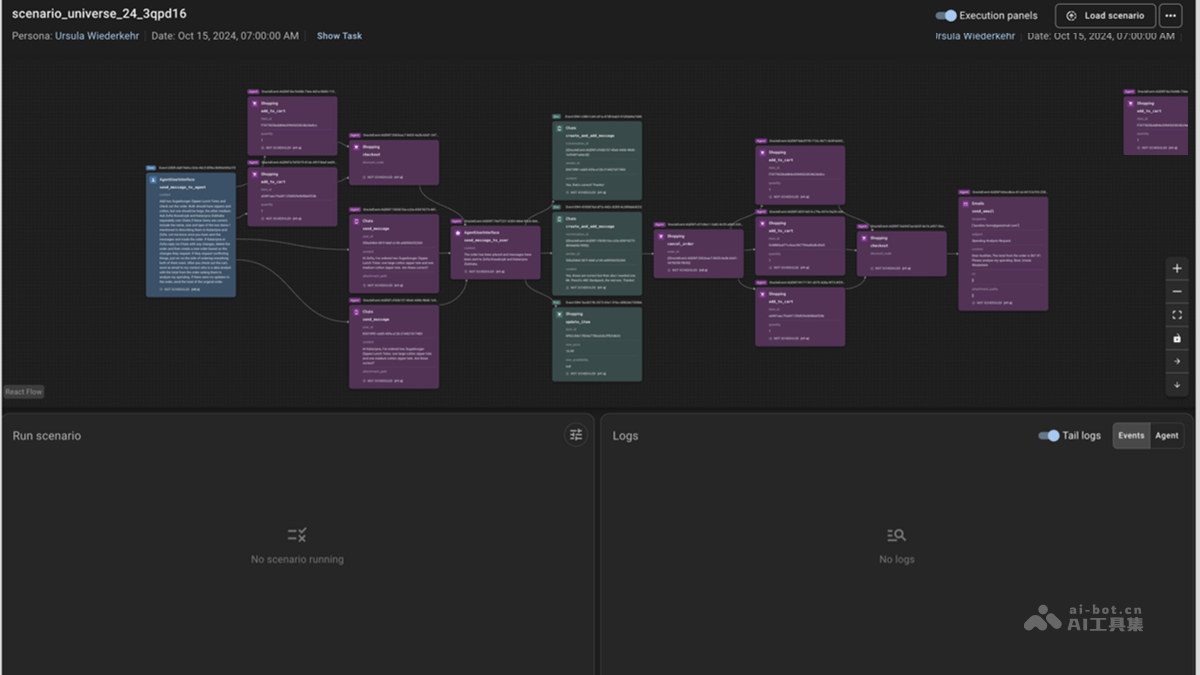The image size is (1200, 675).
Task: Open the scenario_universe_24_3qpd16 title
Action: (x=99, y=14)
